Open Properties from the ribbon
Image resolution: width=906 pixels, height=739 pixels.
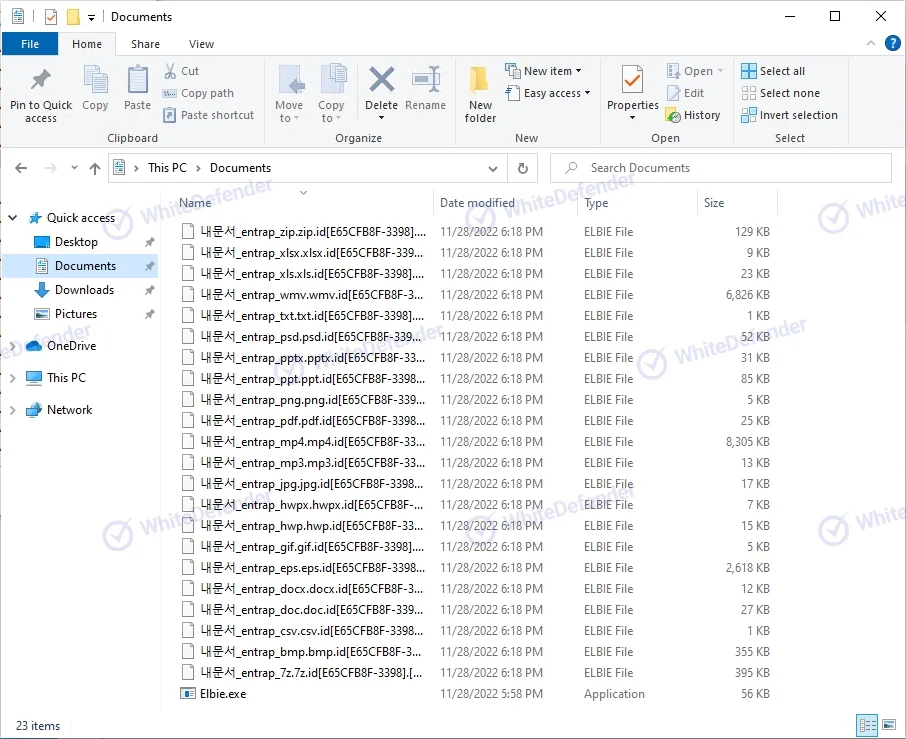tap(632, 82)
